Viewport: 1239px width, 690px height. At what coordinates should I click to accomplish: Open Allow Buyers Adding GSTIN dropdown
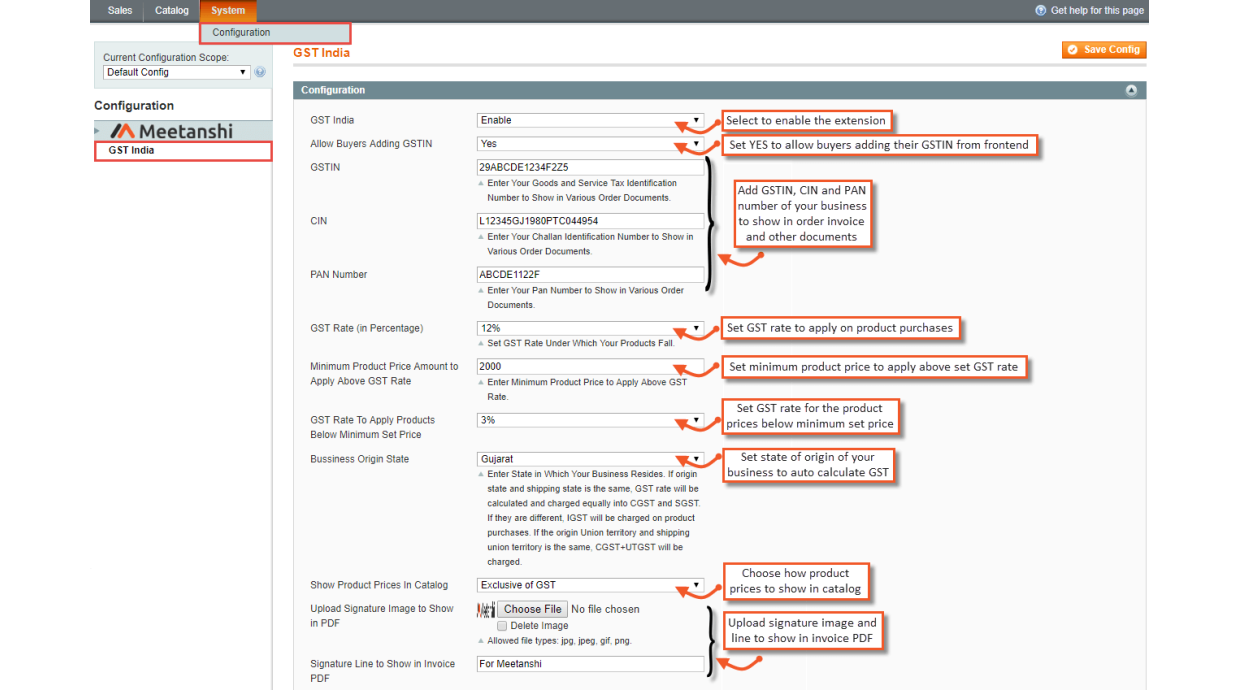590,144
